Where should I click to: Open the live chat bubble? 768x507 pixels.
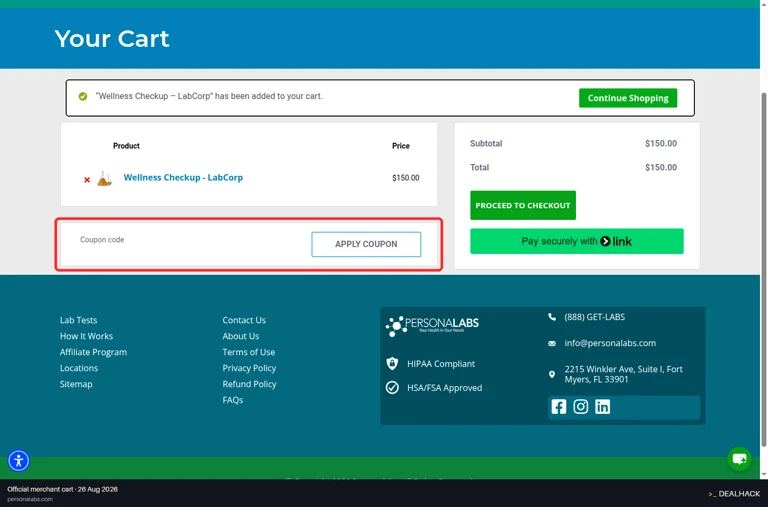tap(739, 459)
